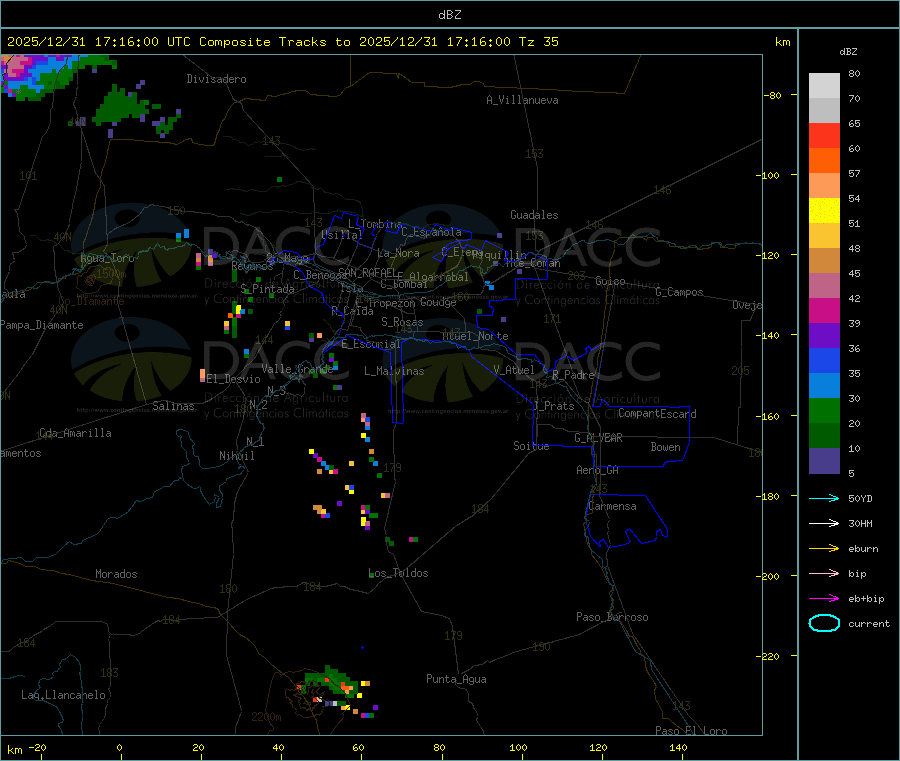
Task: Click the Pampa_Diamante label
Action: 42,325
